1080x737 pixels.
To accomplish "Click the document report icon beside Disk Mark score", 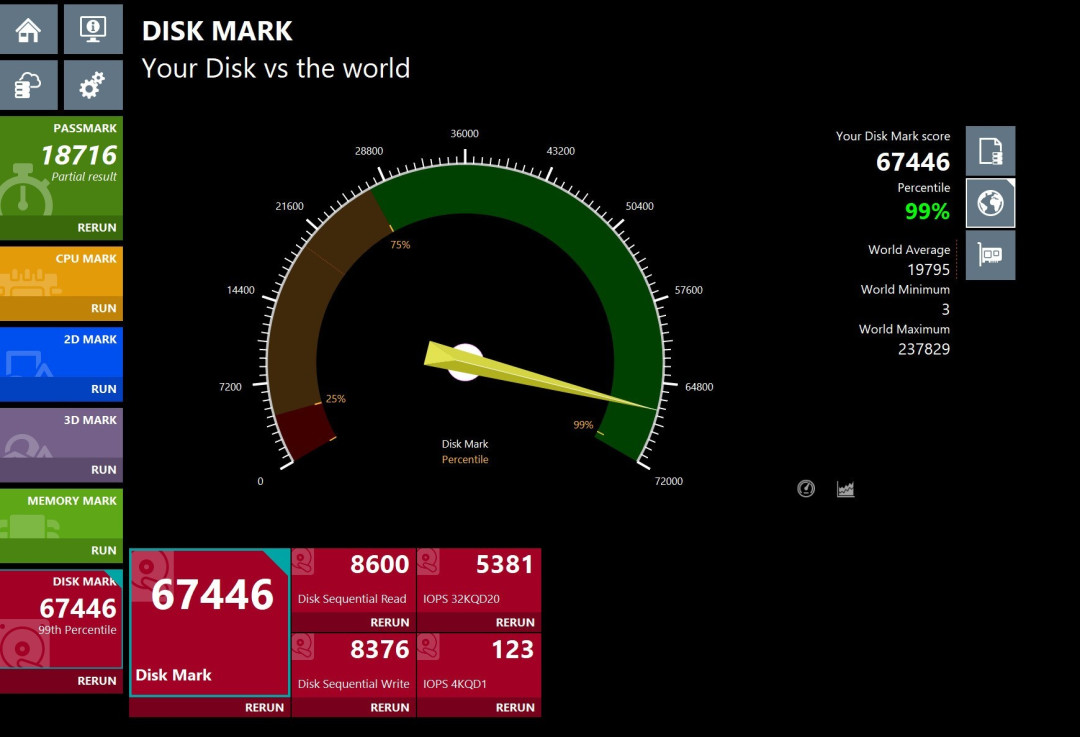I will pyautogui.click(x=990, y=151).
